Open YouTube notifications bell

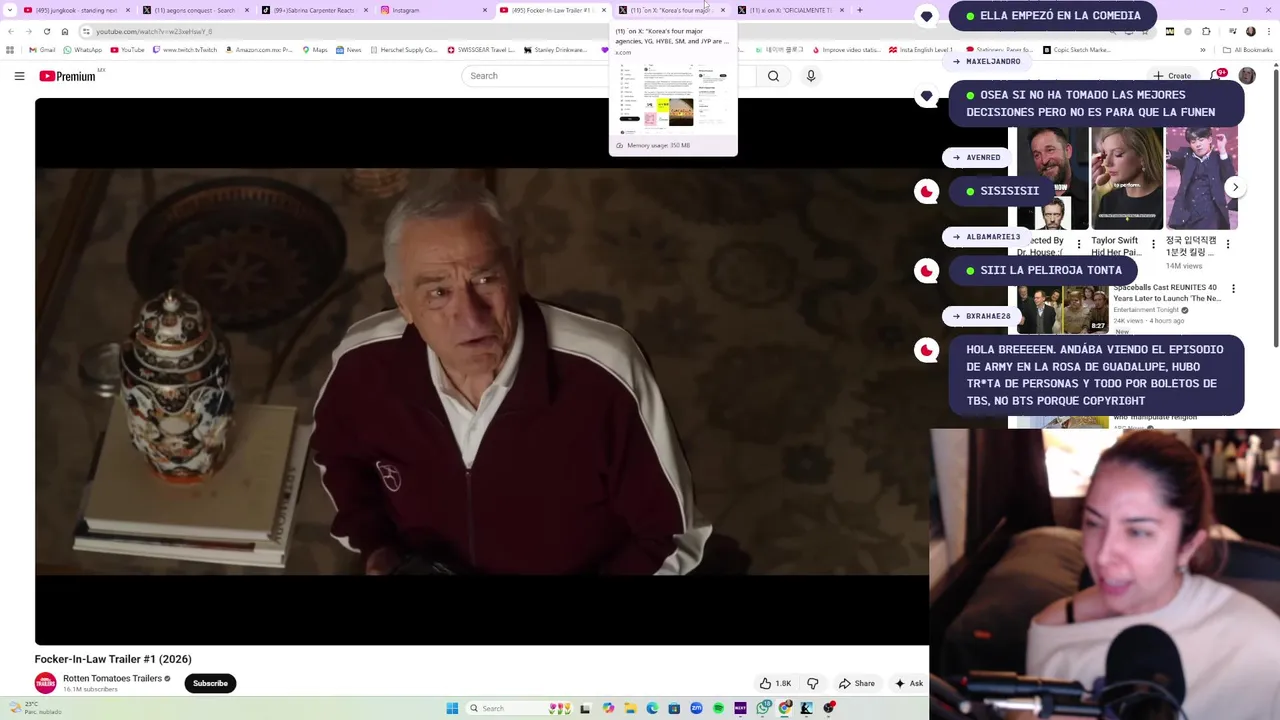point(1216,76)
